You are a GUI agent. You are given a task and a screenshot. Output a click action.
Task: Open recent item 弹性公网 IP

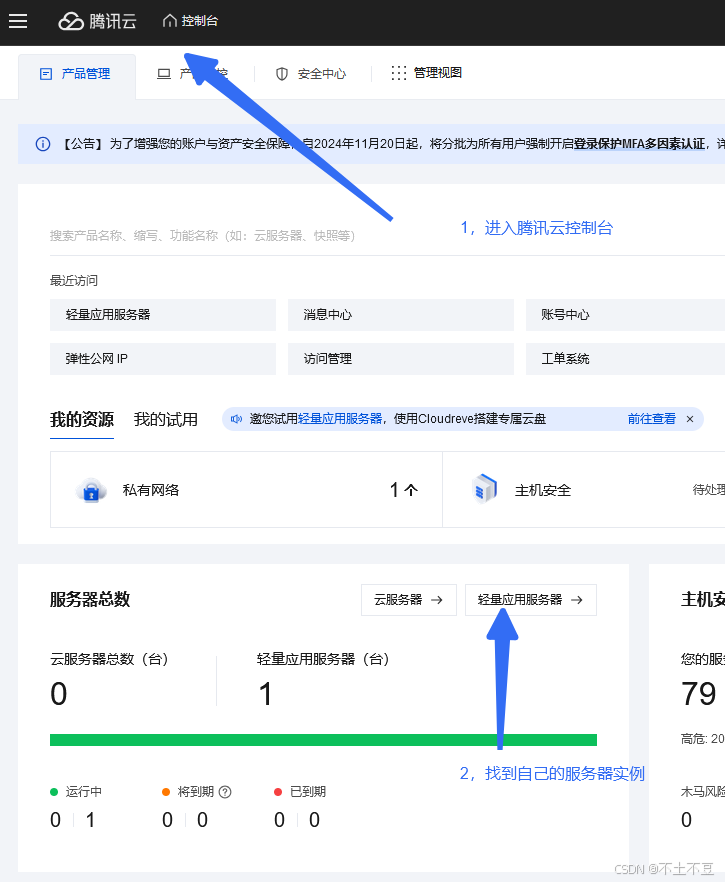click(163, 359)
